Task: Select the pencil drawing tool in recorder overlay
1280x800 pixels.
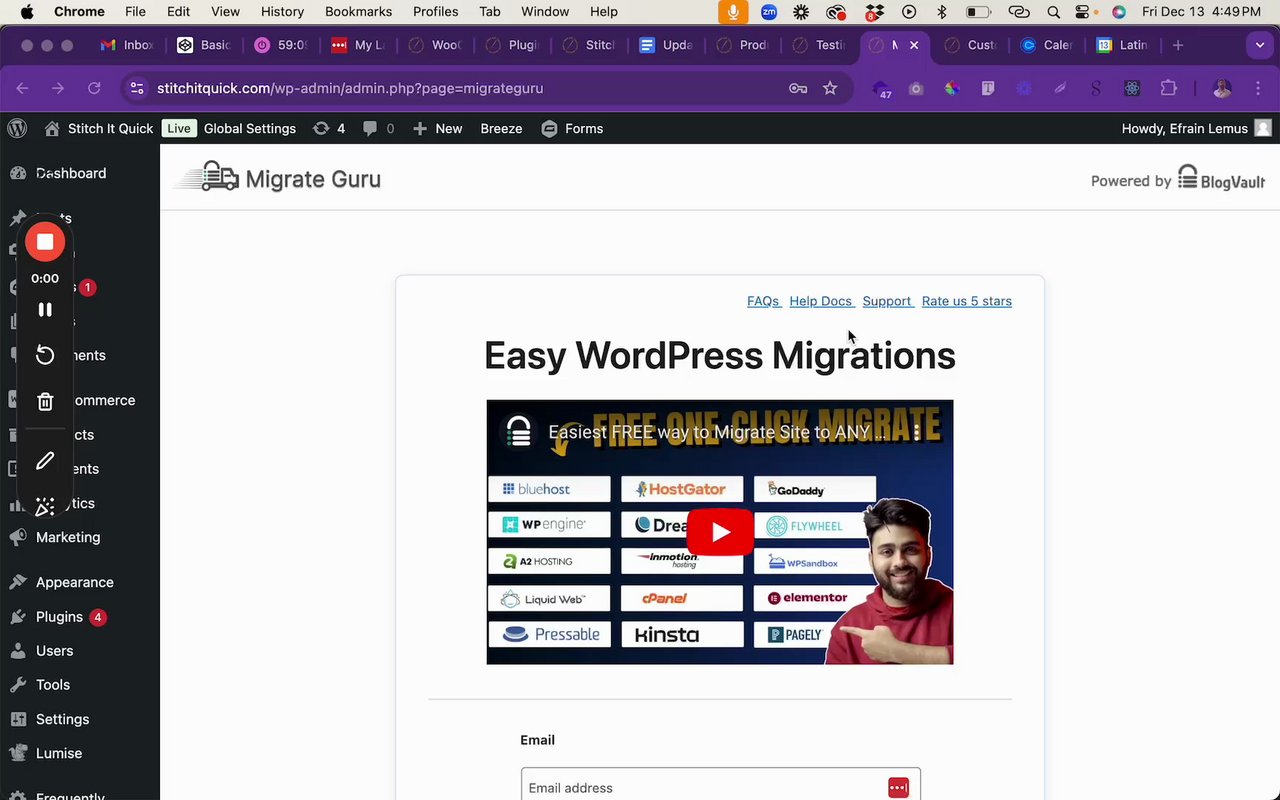Action: coord(45,461)
